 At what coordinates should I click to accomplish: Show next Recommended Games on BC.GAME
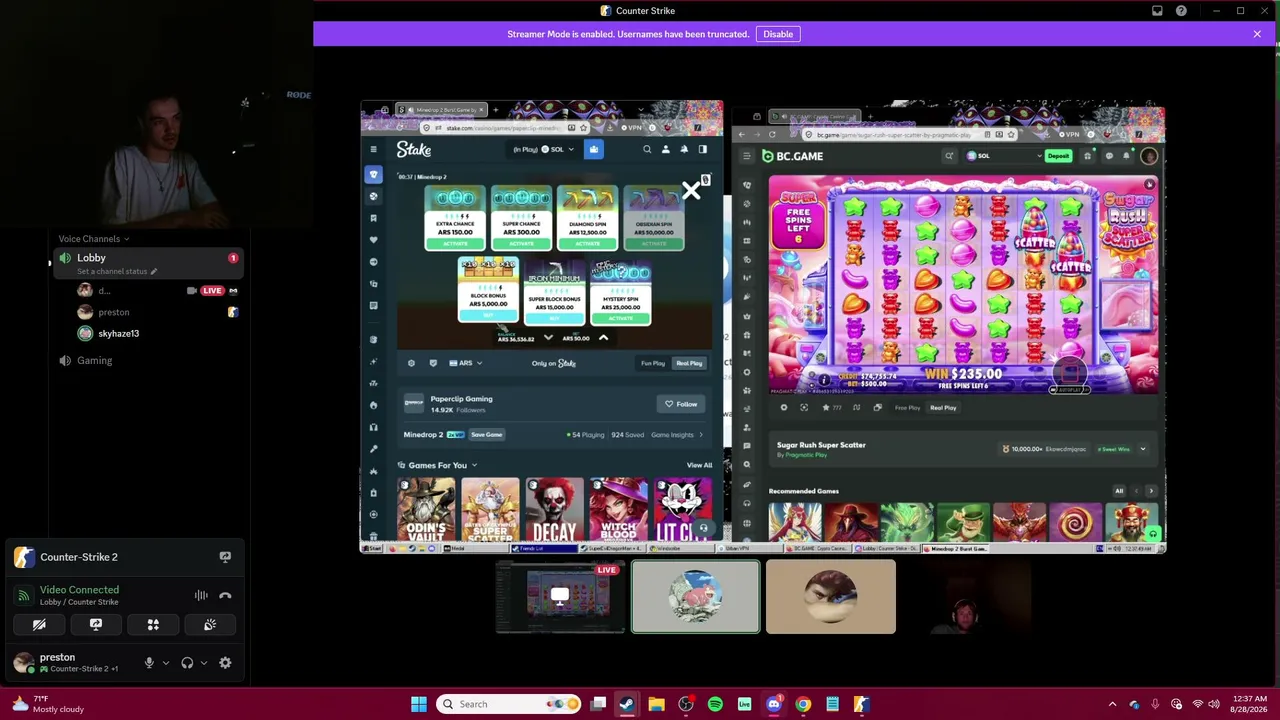pos(1151,491)
